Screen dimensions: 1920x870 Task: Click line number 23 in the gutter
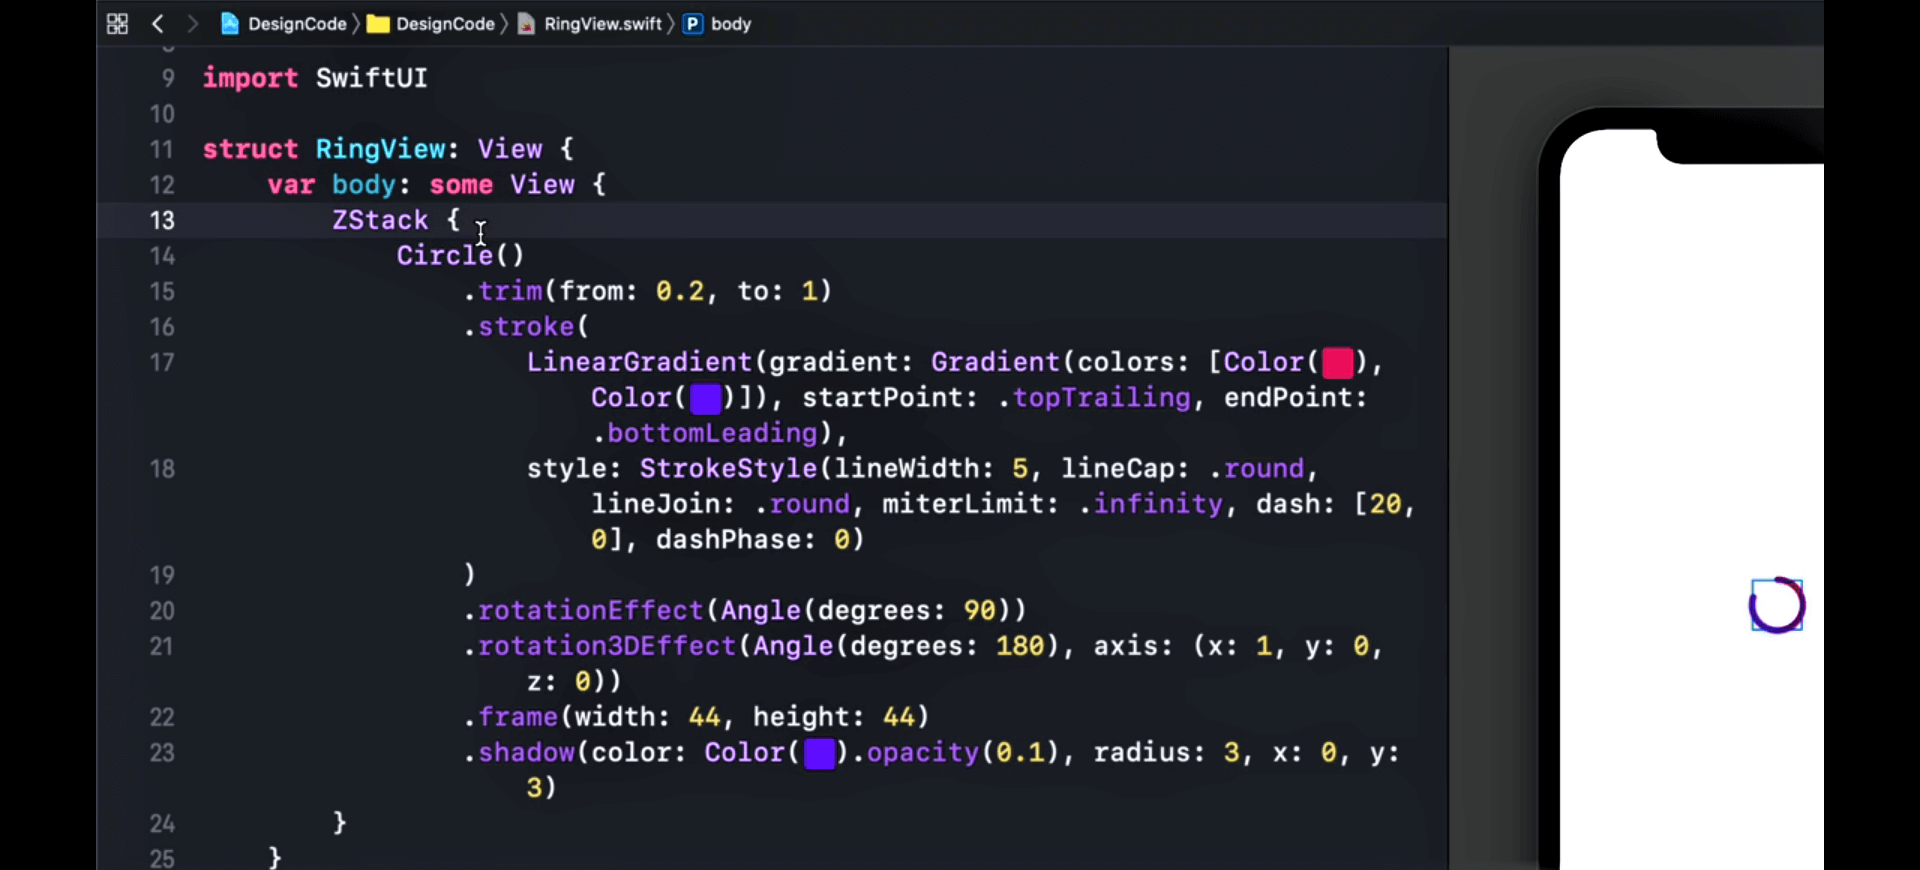click(x=162, y=752)
